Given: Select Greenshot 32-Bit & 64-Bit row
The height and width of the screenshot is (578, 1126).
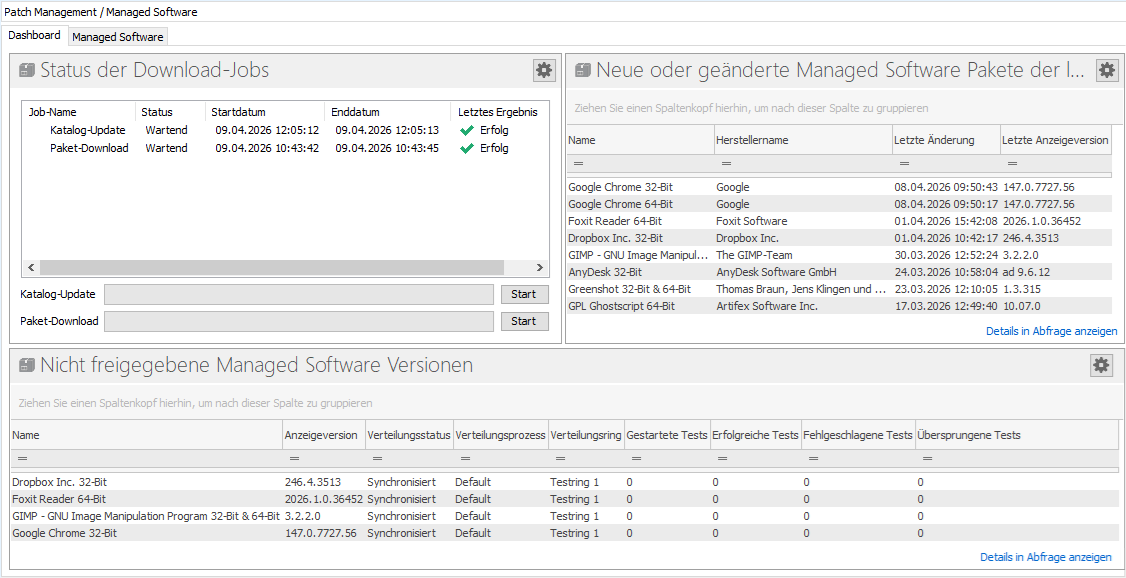Looking at the screenshot, I should click(x=839, y=289).
